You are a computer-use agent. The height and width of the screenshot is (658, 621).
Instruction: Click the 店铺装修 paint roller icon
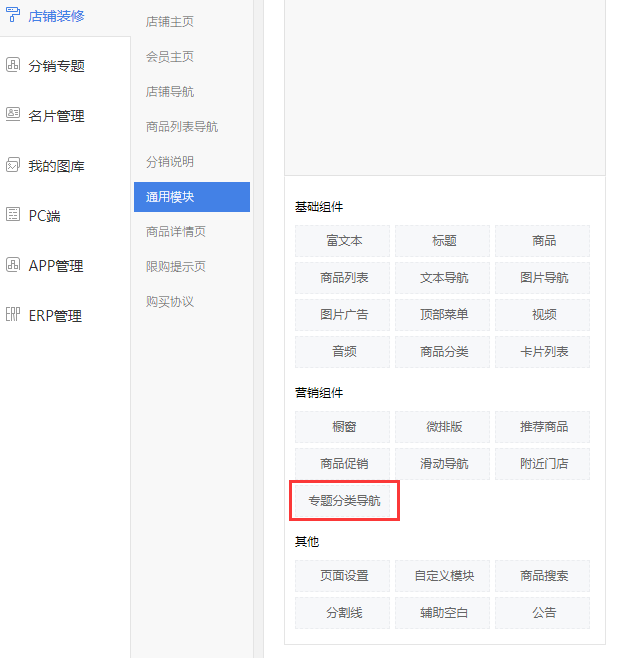coord(13,15)
